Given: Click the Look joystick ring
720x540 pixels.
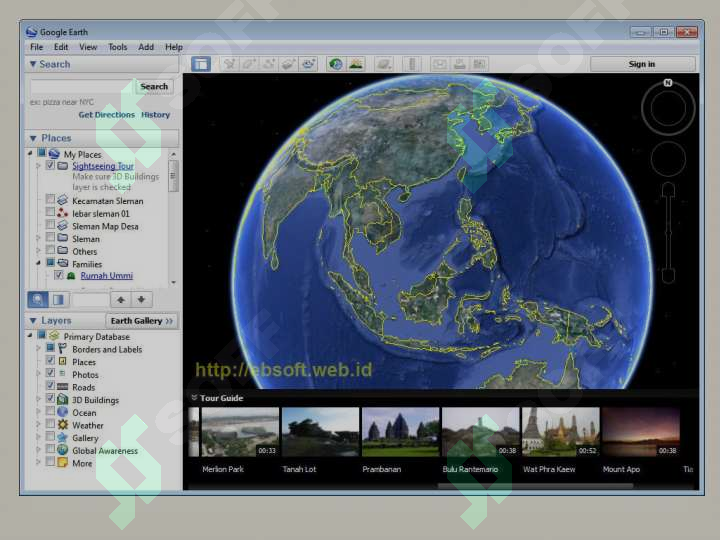Looking at the screenshot, I should coord(668,109).
